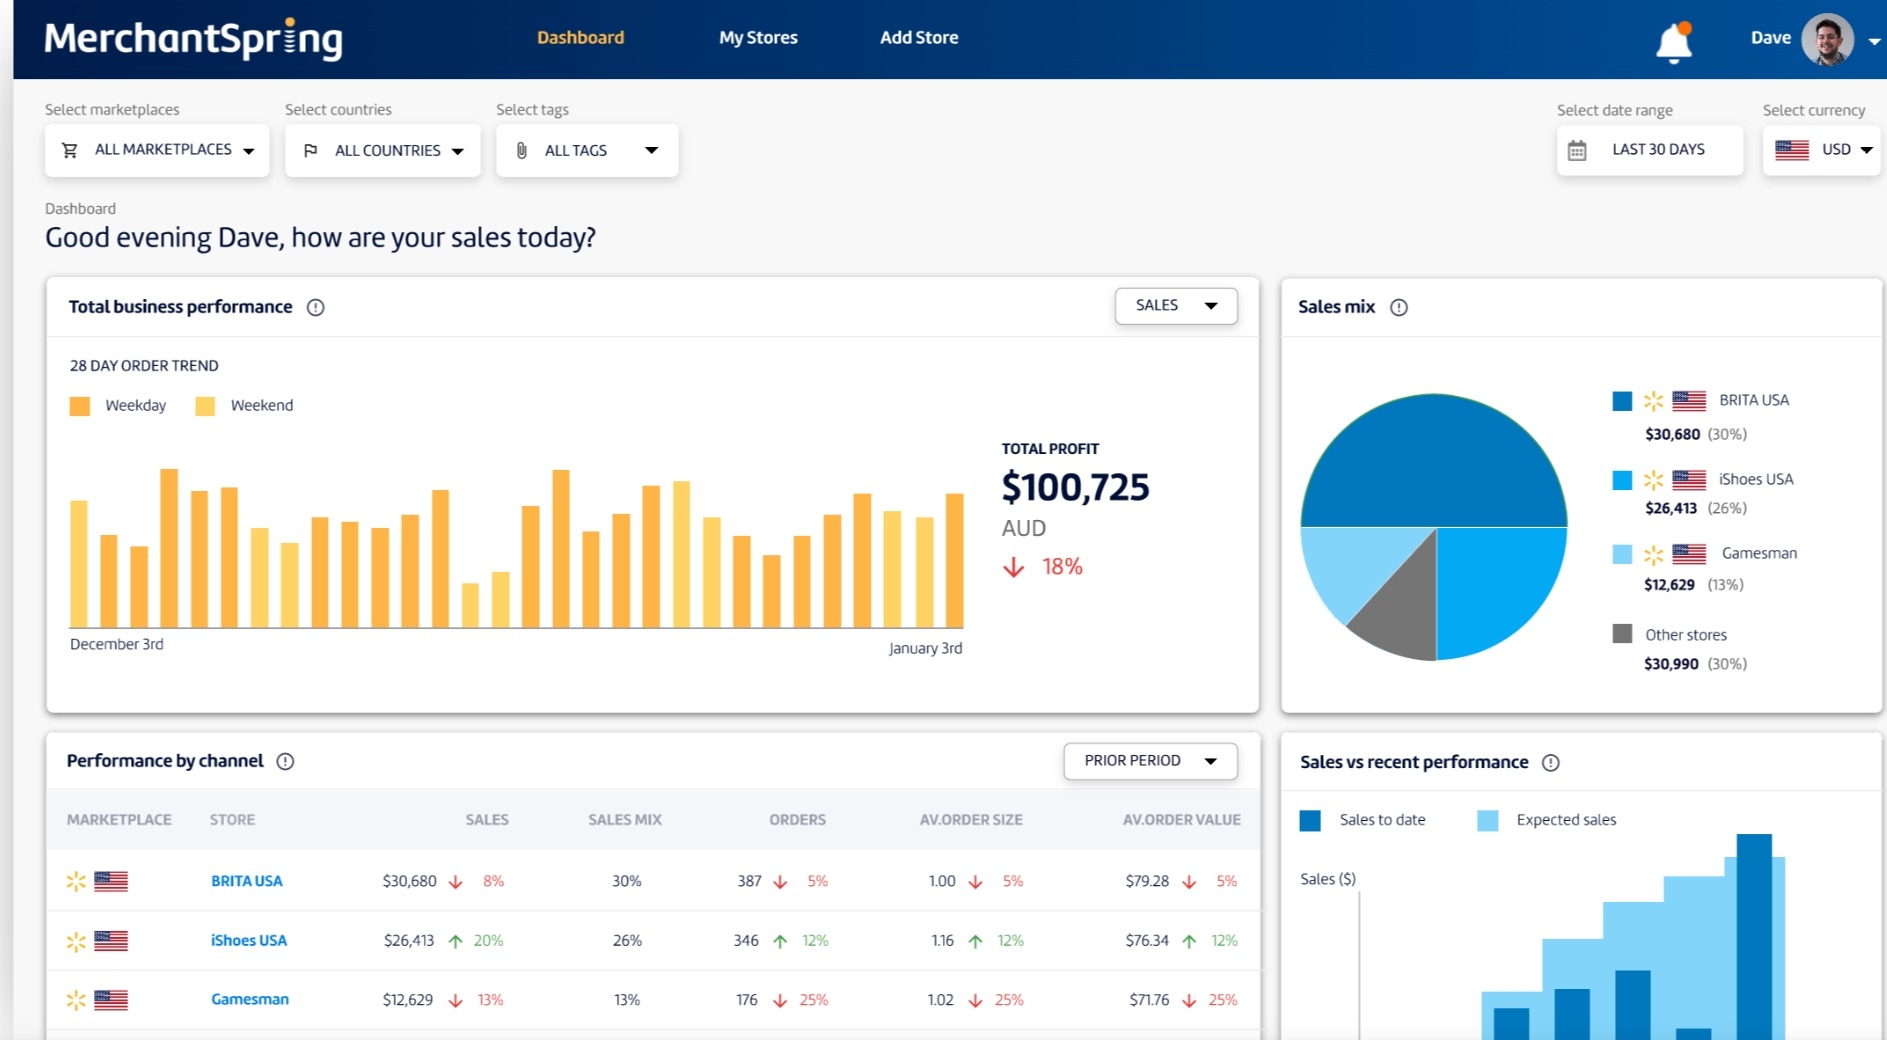Image resolution: width=1887 pixels, height=1040 pixels.
Task: Click the 20% sales increase in iShoes USA row
Action: (x=488, y=940)
